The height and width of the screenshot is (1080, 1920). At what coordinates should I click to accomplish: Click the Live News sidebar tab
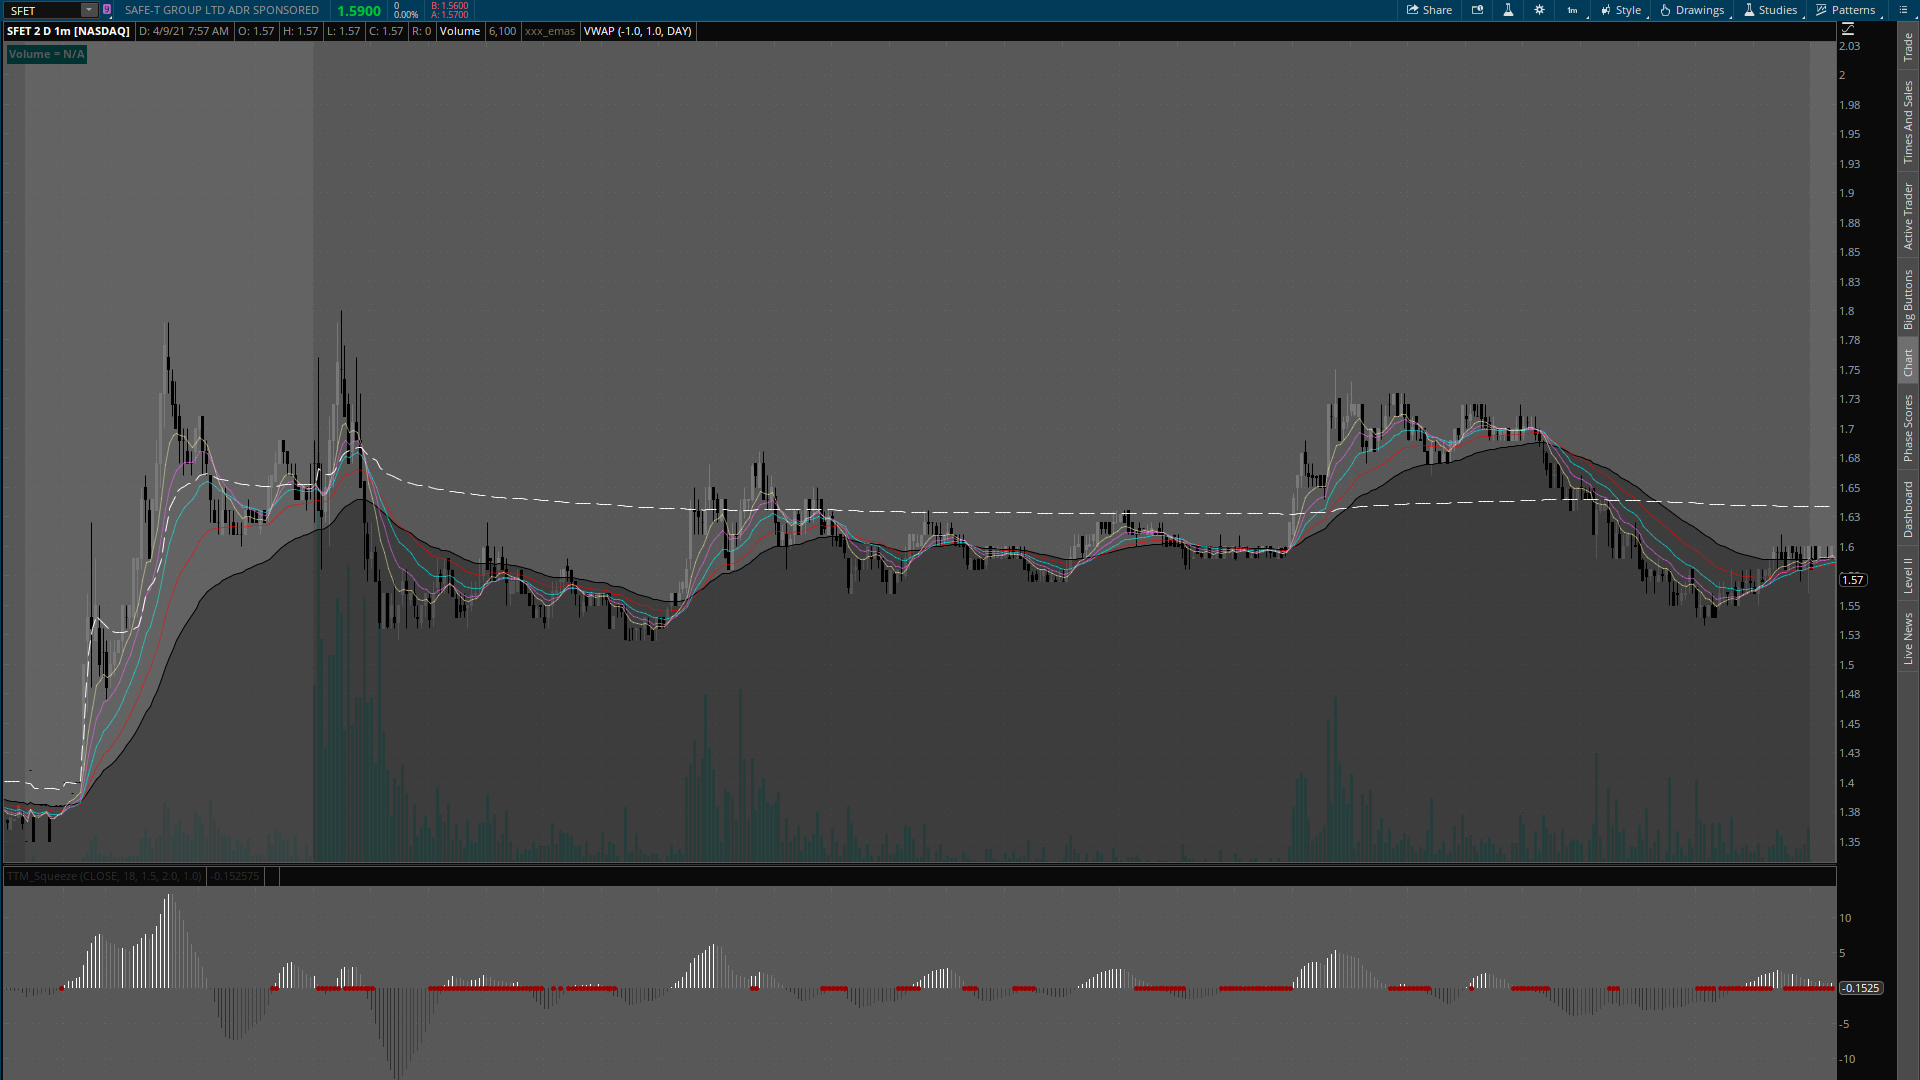coord(1908,639)
